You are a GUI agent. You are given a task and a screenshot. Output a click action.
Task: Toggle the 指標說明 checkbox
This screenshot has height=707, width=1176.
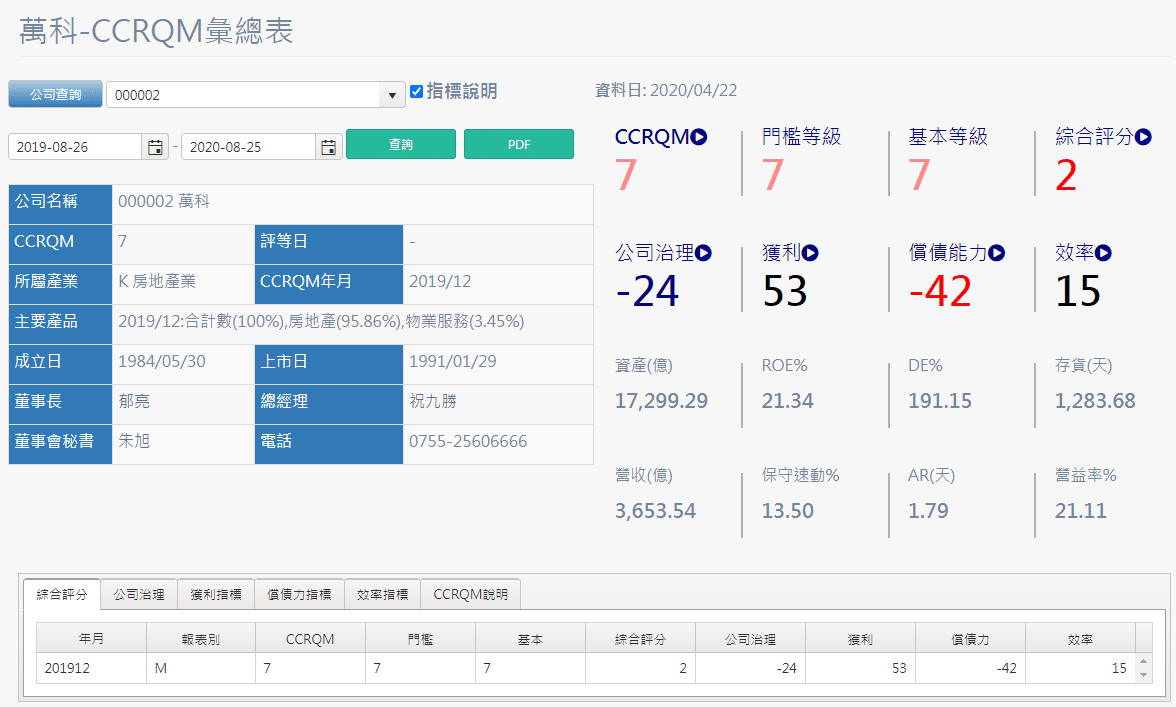416,92
